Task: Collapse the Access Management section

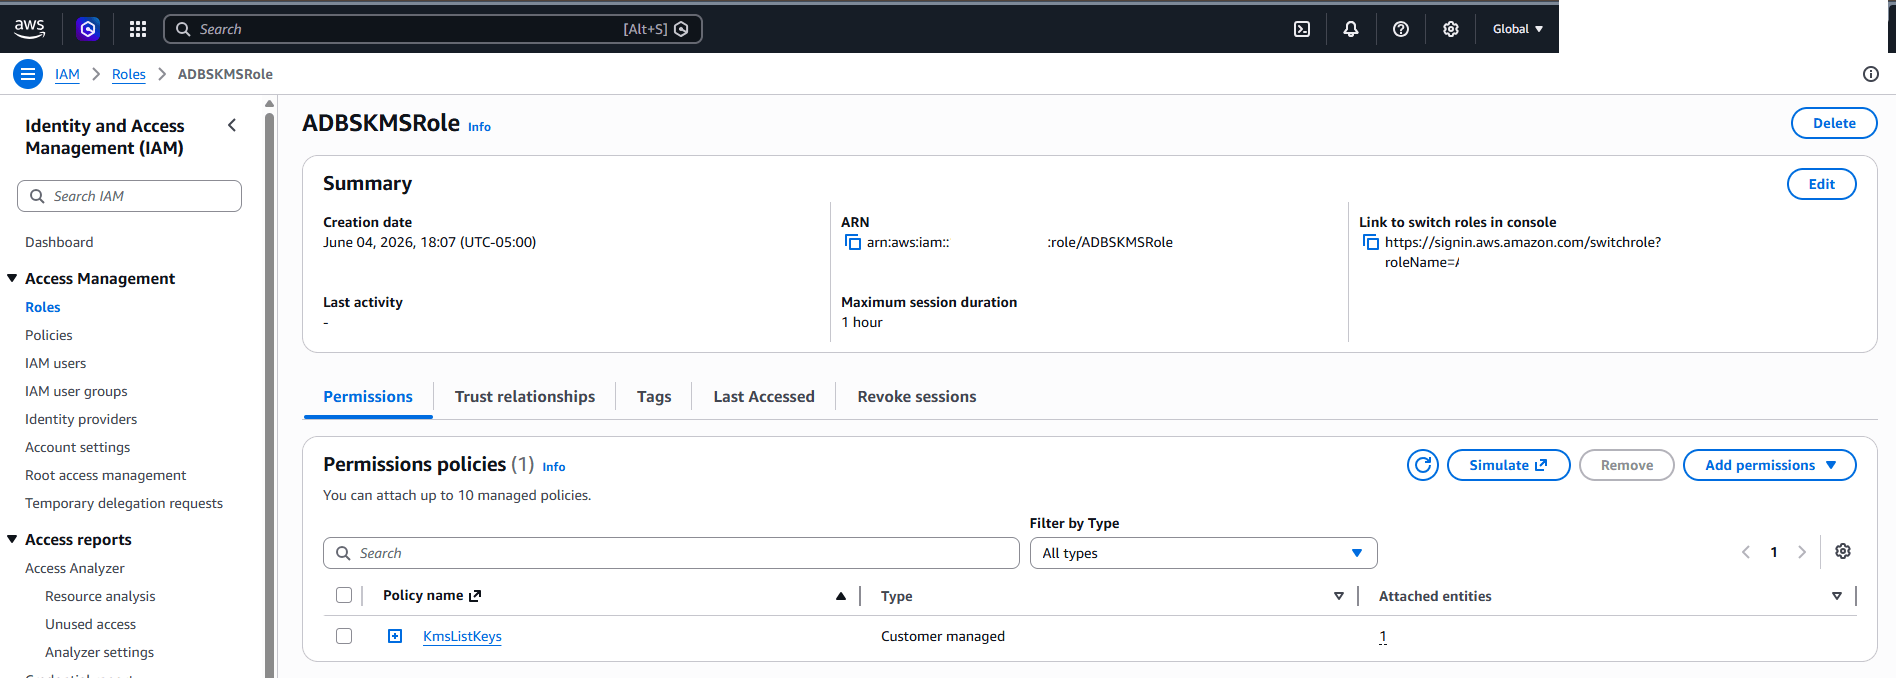Action: (x=13, y=278)
